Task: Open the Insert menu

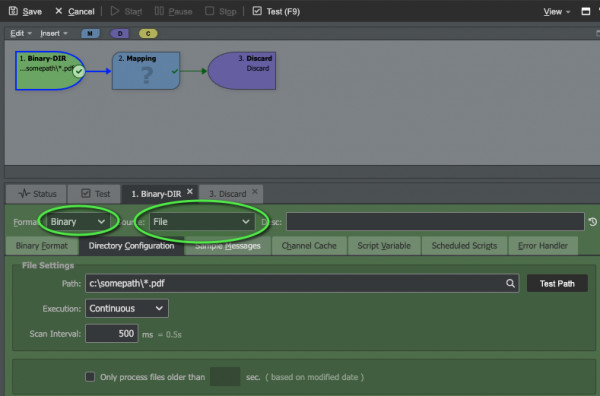Action: coord(54,33)
